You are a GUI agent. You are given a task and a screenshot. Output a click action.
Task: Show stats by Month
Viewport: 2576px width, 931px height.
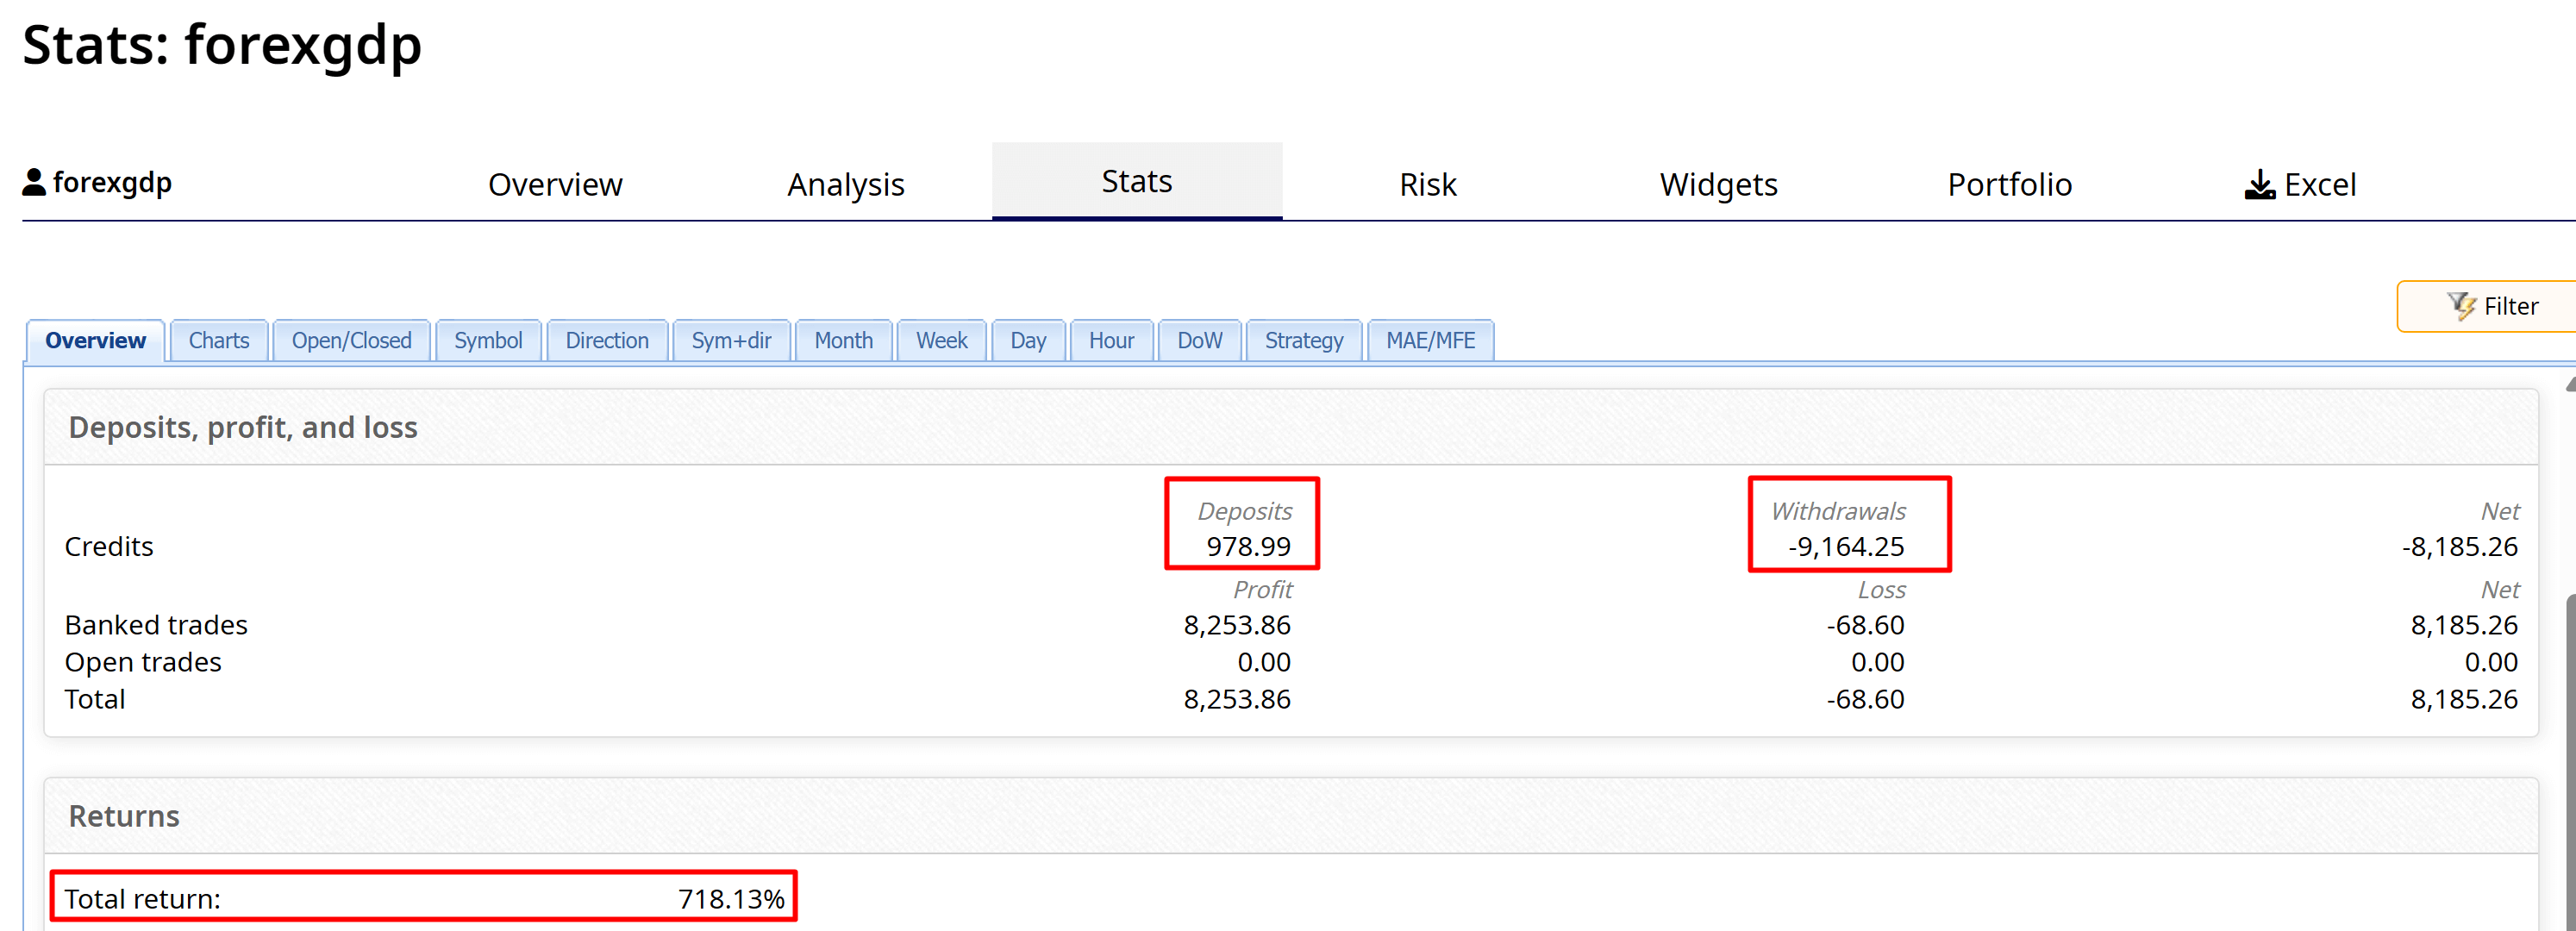click(x=843, y=341)
